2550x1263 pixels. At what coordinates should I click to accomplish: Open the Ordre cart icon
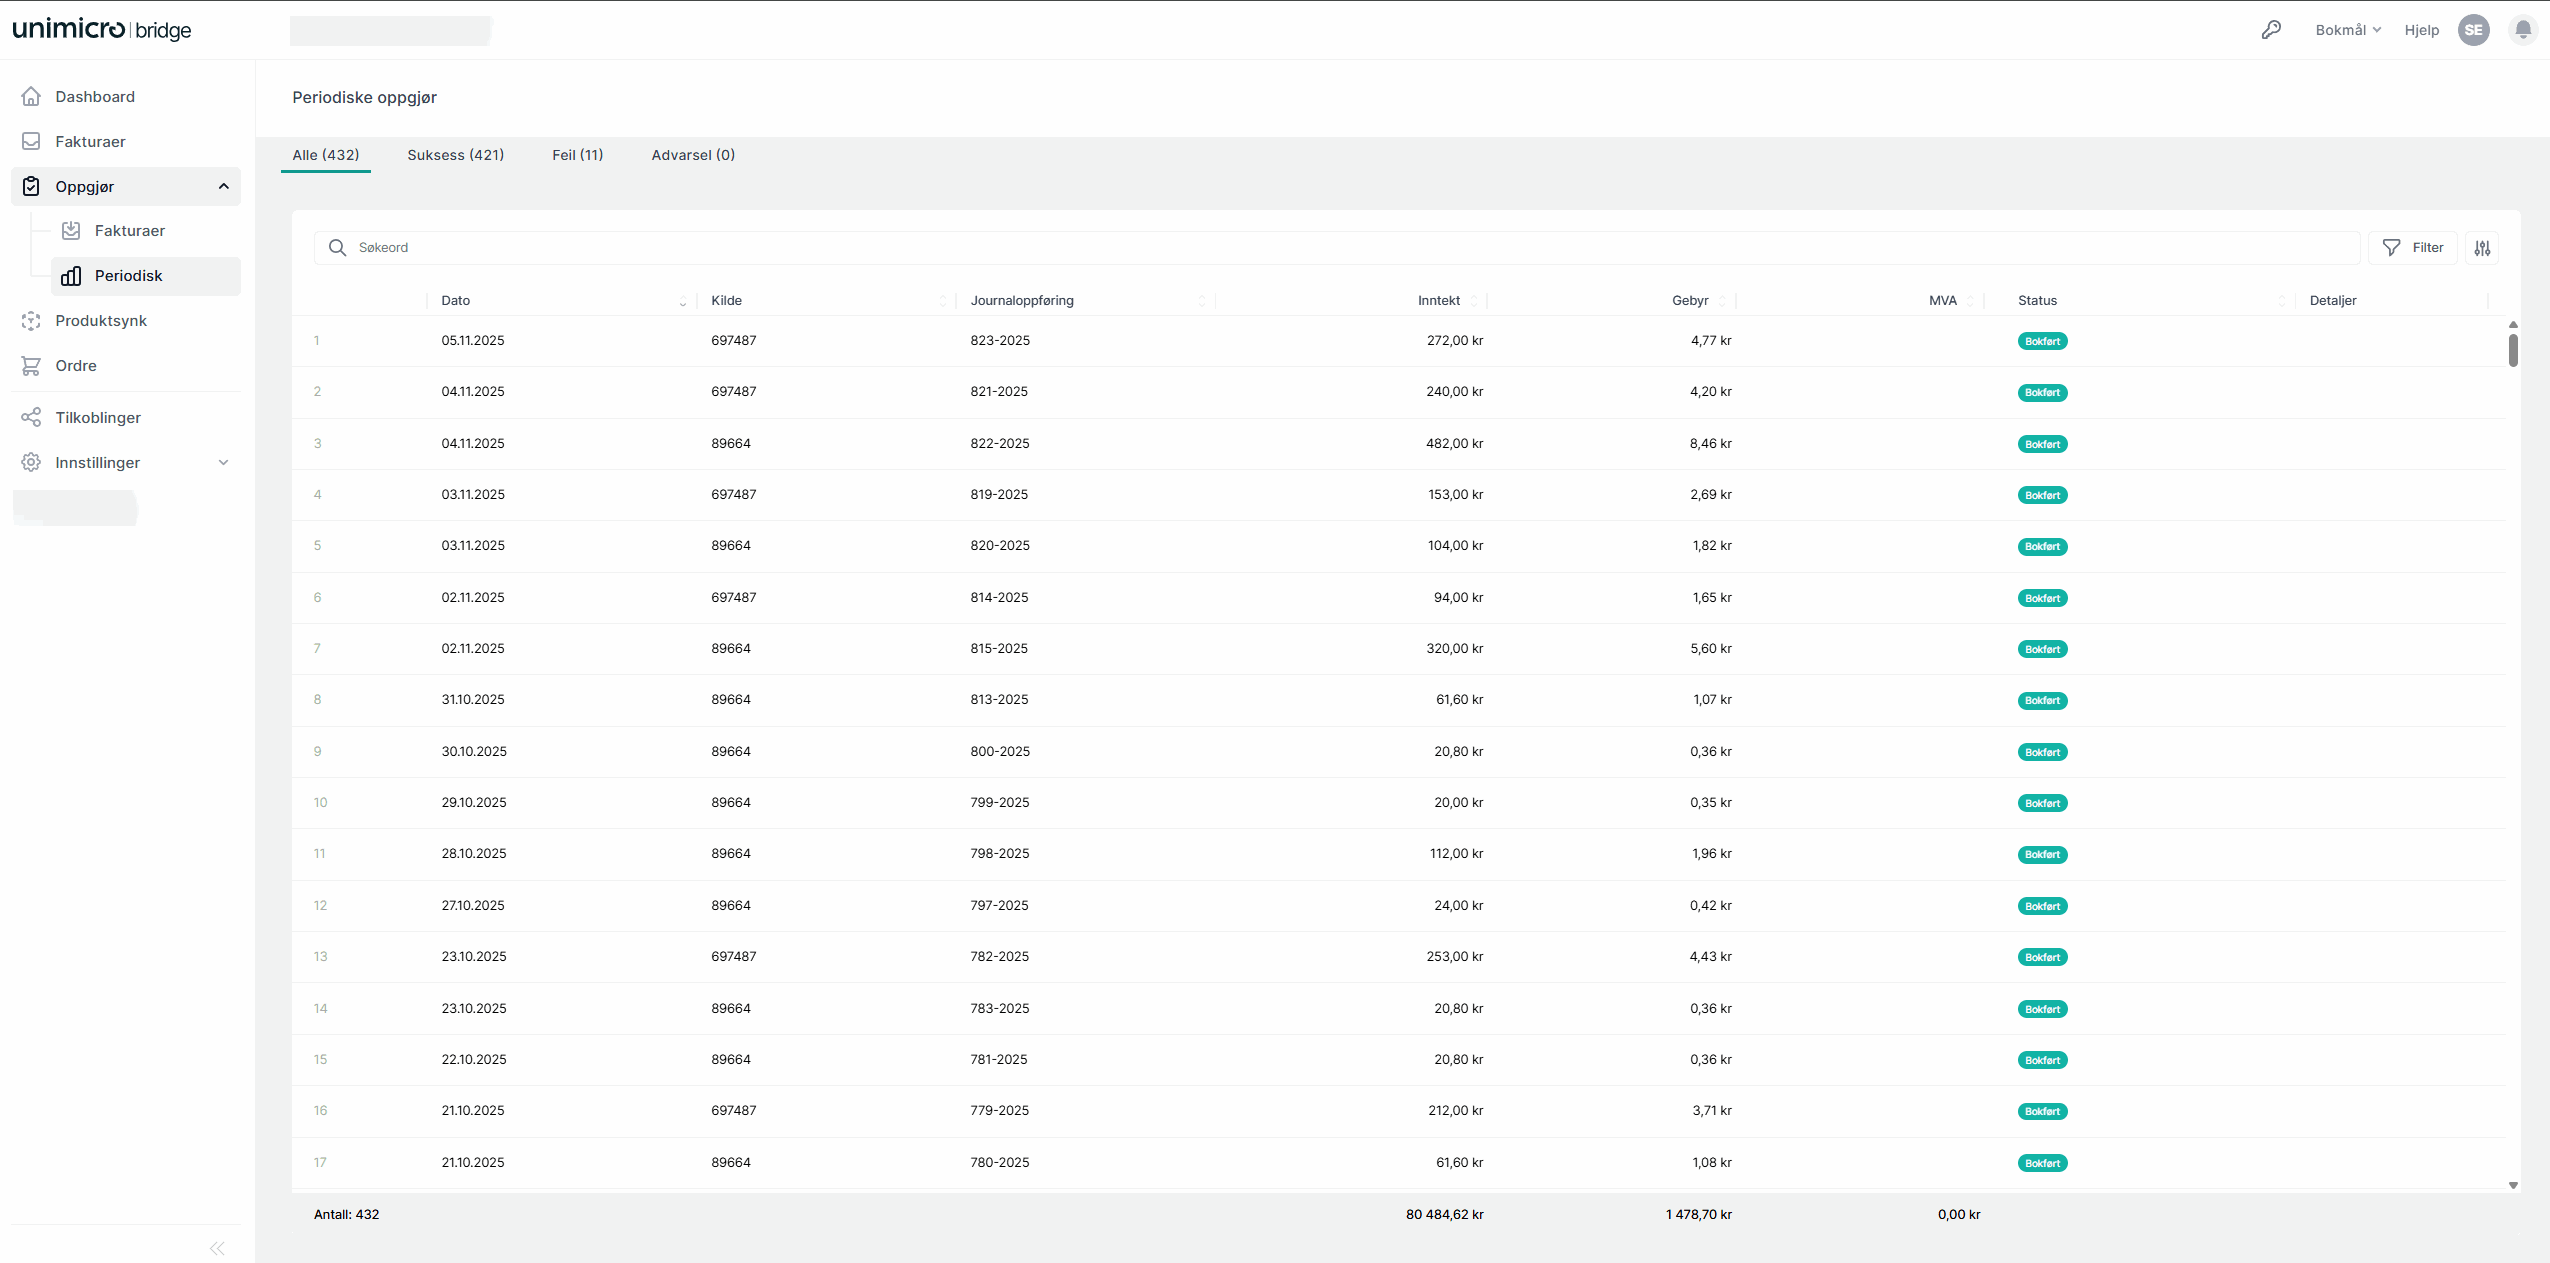pos(31,365)
